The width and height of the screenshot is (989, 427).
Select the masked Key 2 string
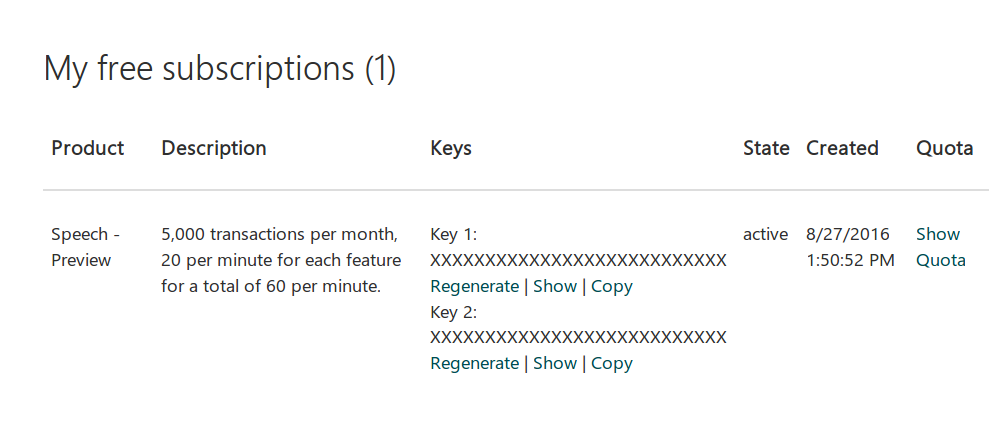pyautogui.click(x=578, y=337)
